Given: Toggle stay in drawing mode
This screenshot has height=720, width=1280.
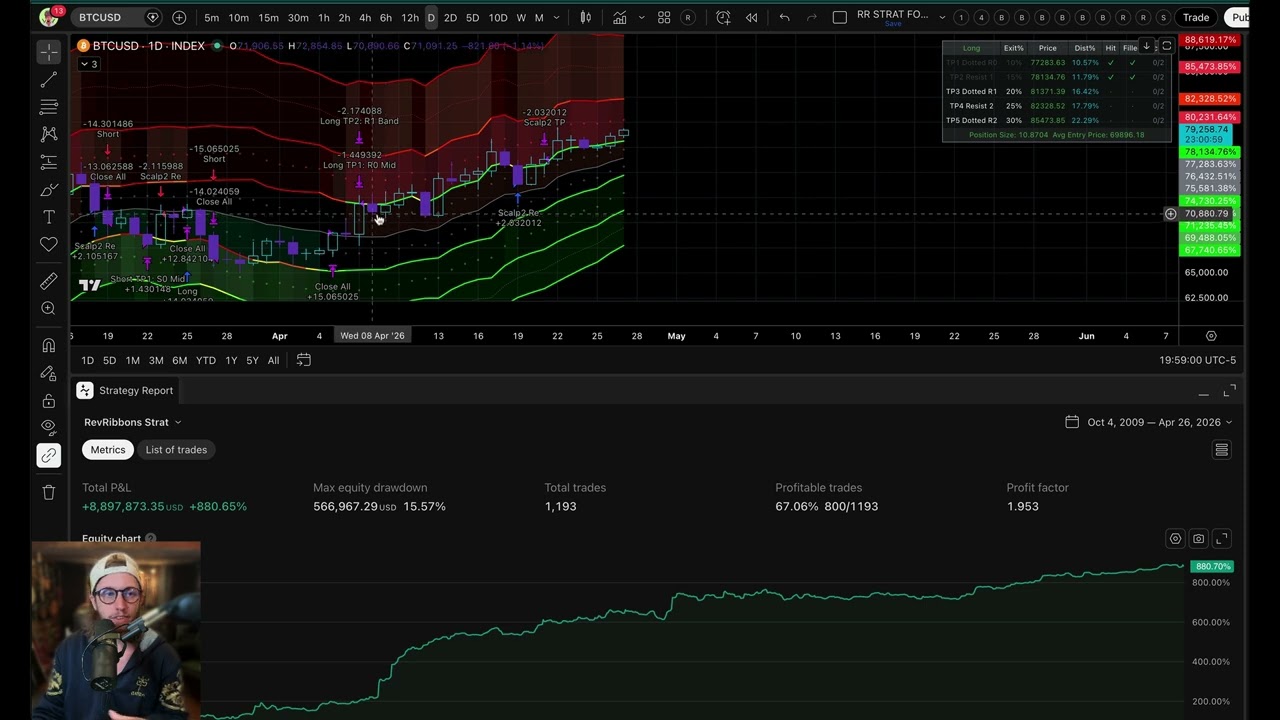Looking at the screenshot, I should (48, 373).
